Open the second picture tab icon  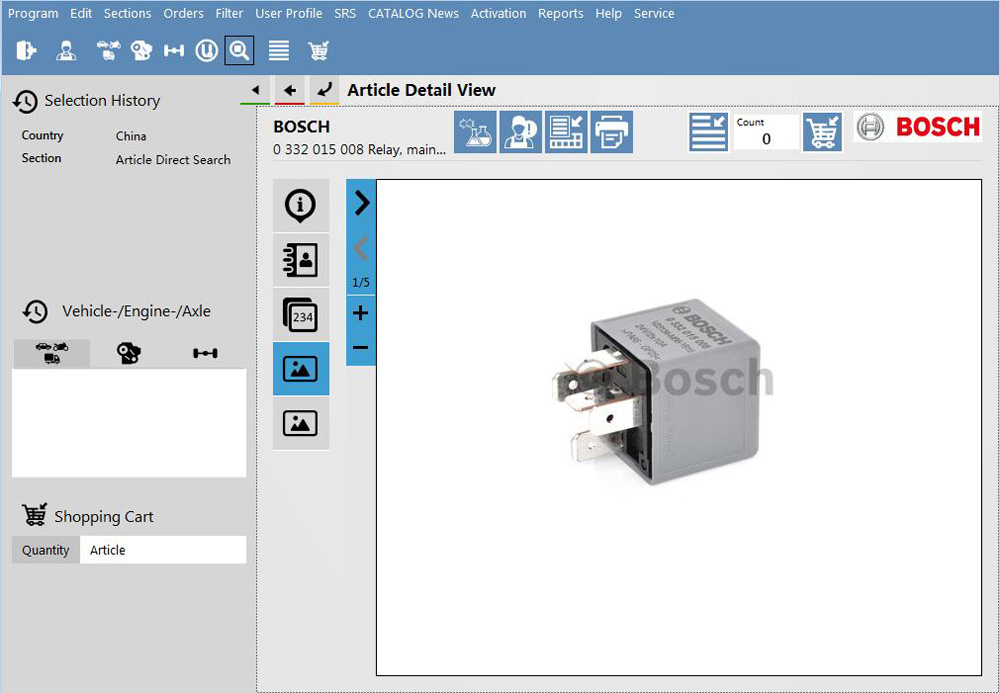pos(301,423)
